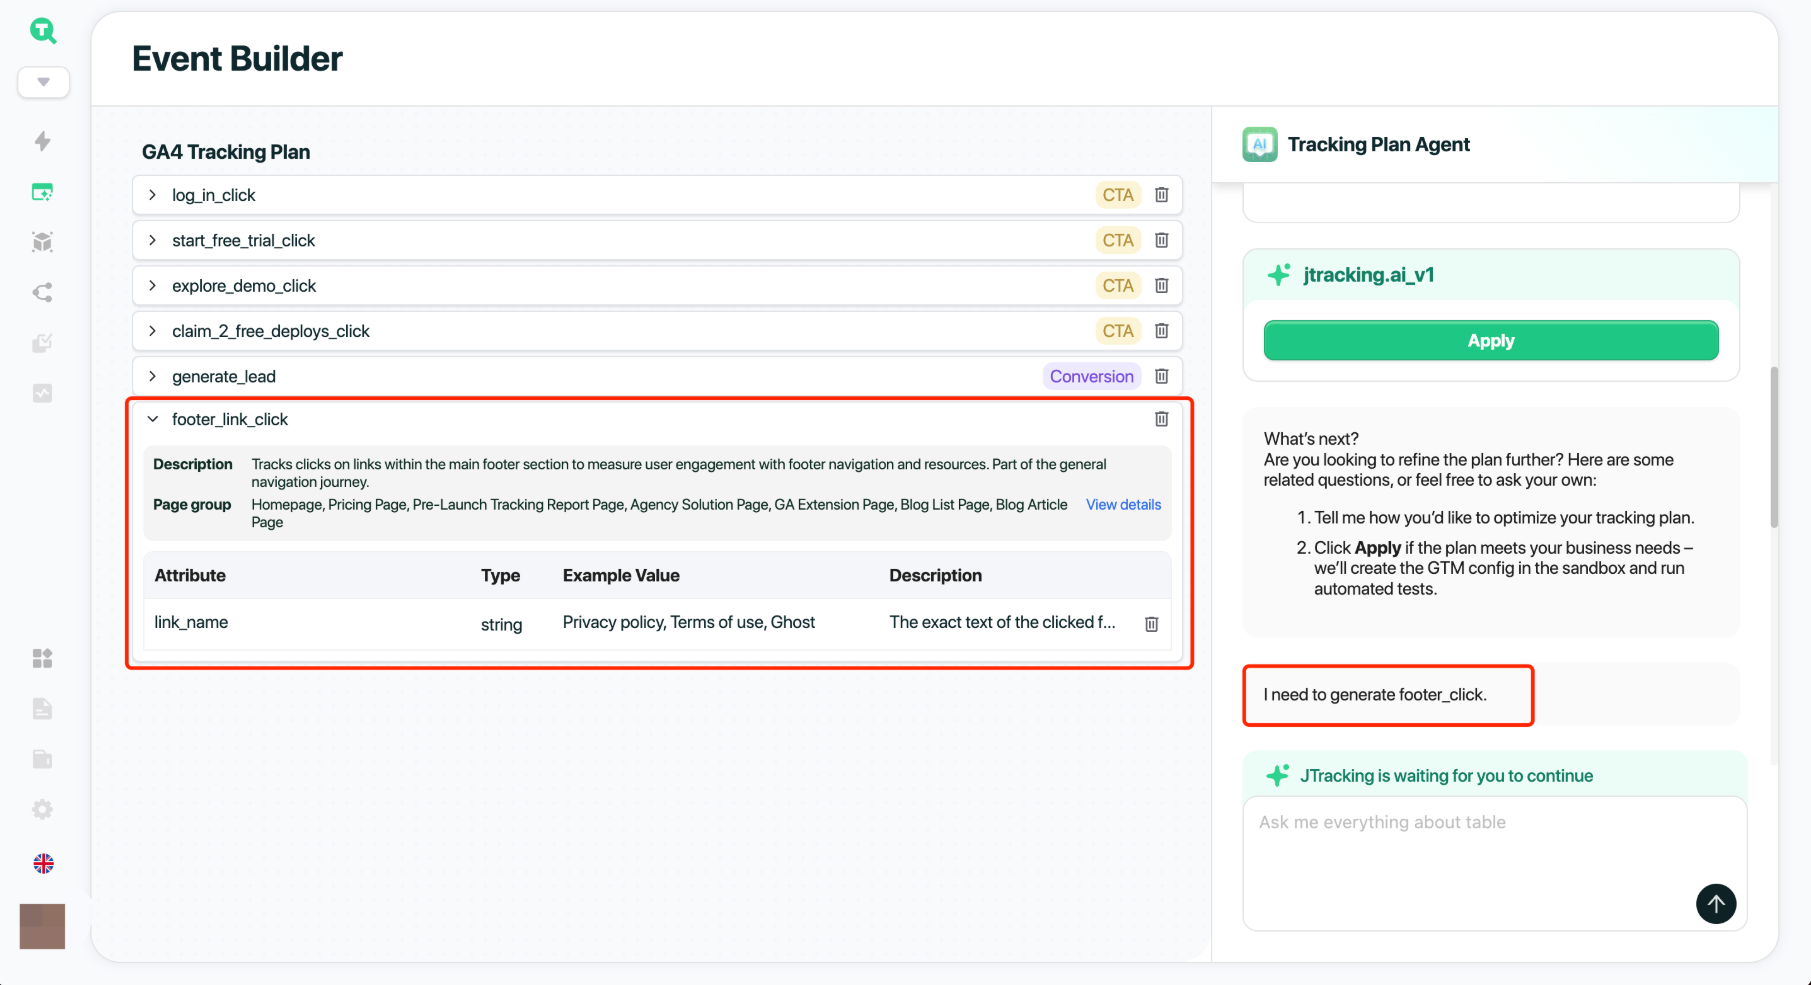Click the user avatar thumbnail
The height and width of the screenshot is (985, 1811).
point(42,926)
